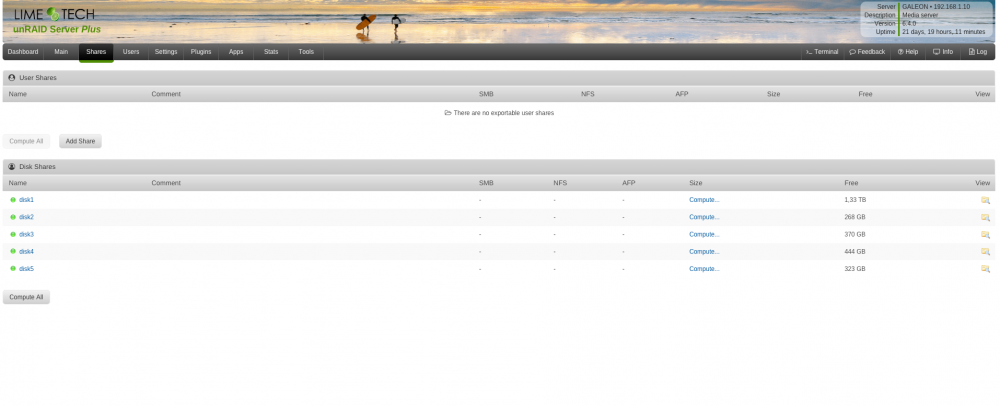
Task: Open the disk5 share link
Action: (x=26, y=268)
